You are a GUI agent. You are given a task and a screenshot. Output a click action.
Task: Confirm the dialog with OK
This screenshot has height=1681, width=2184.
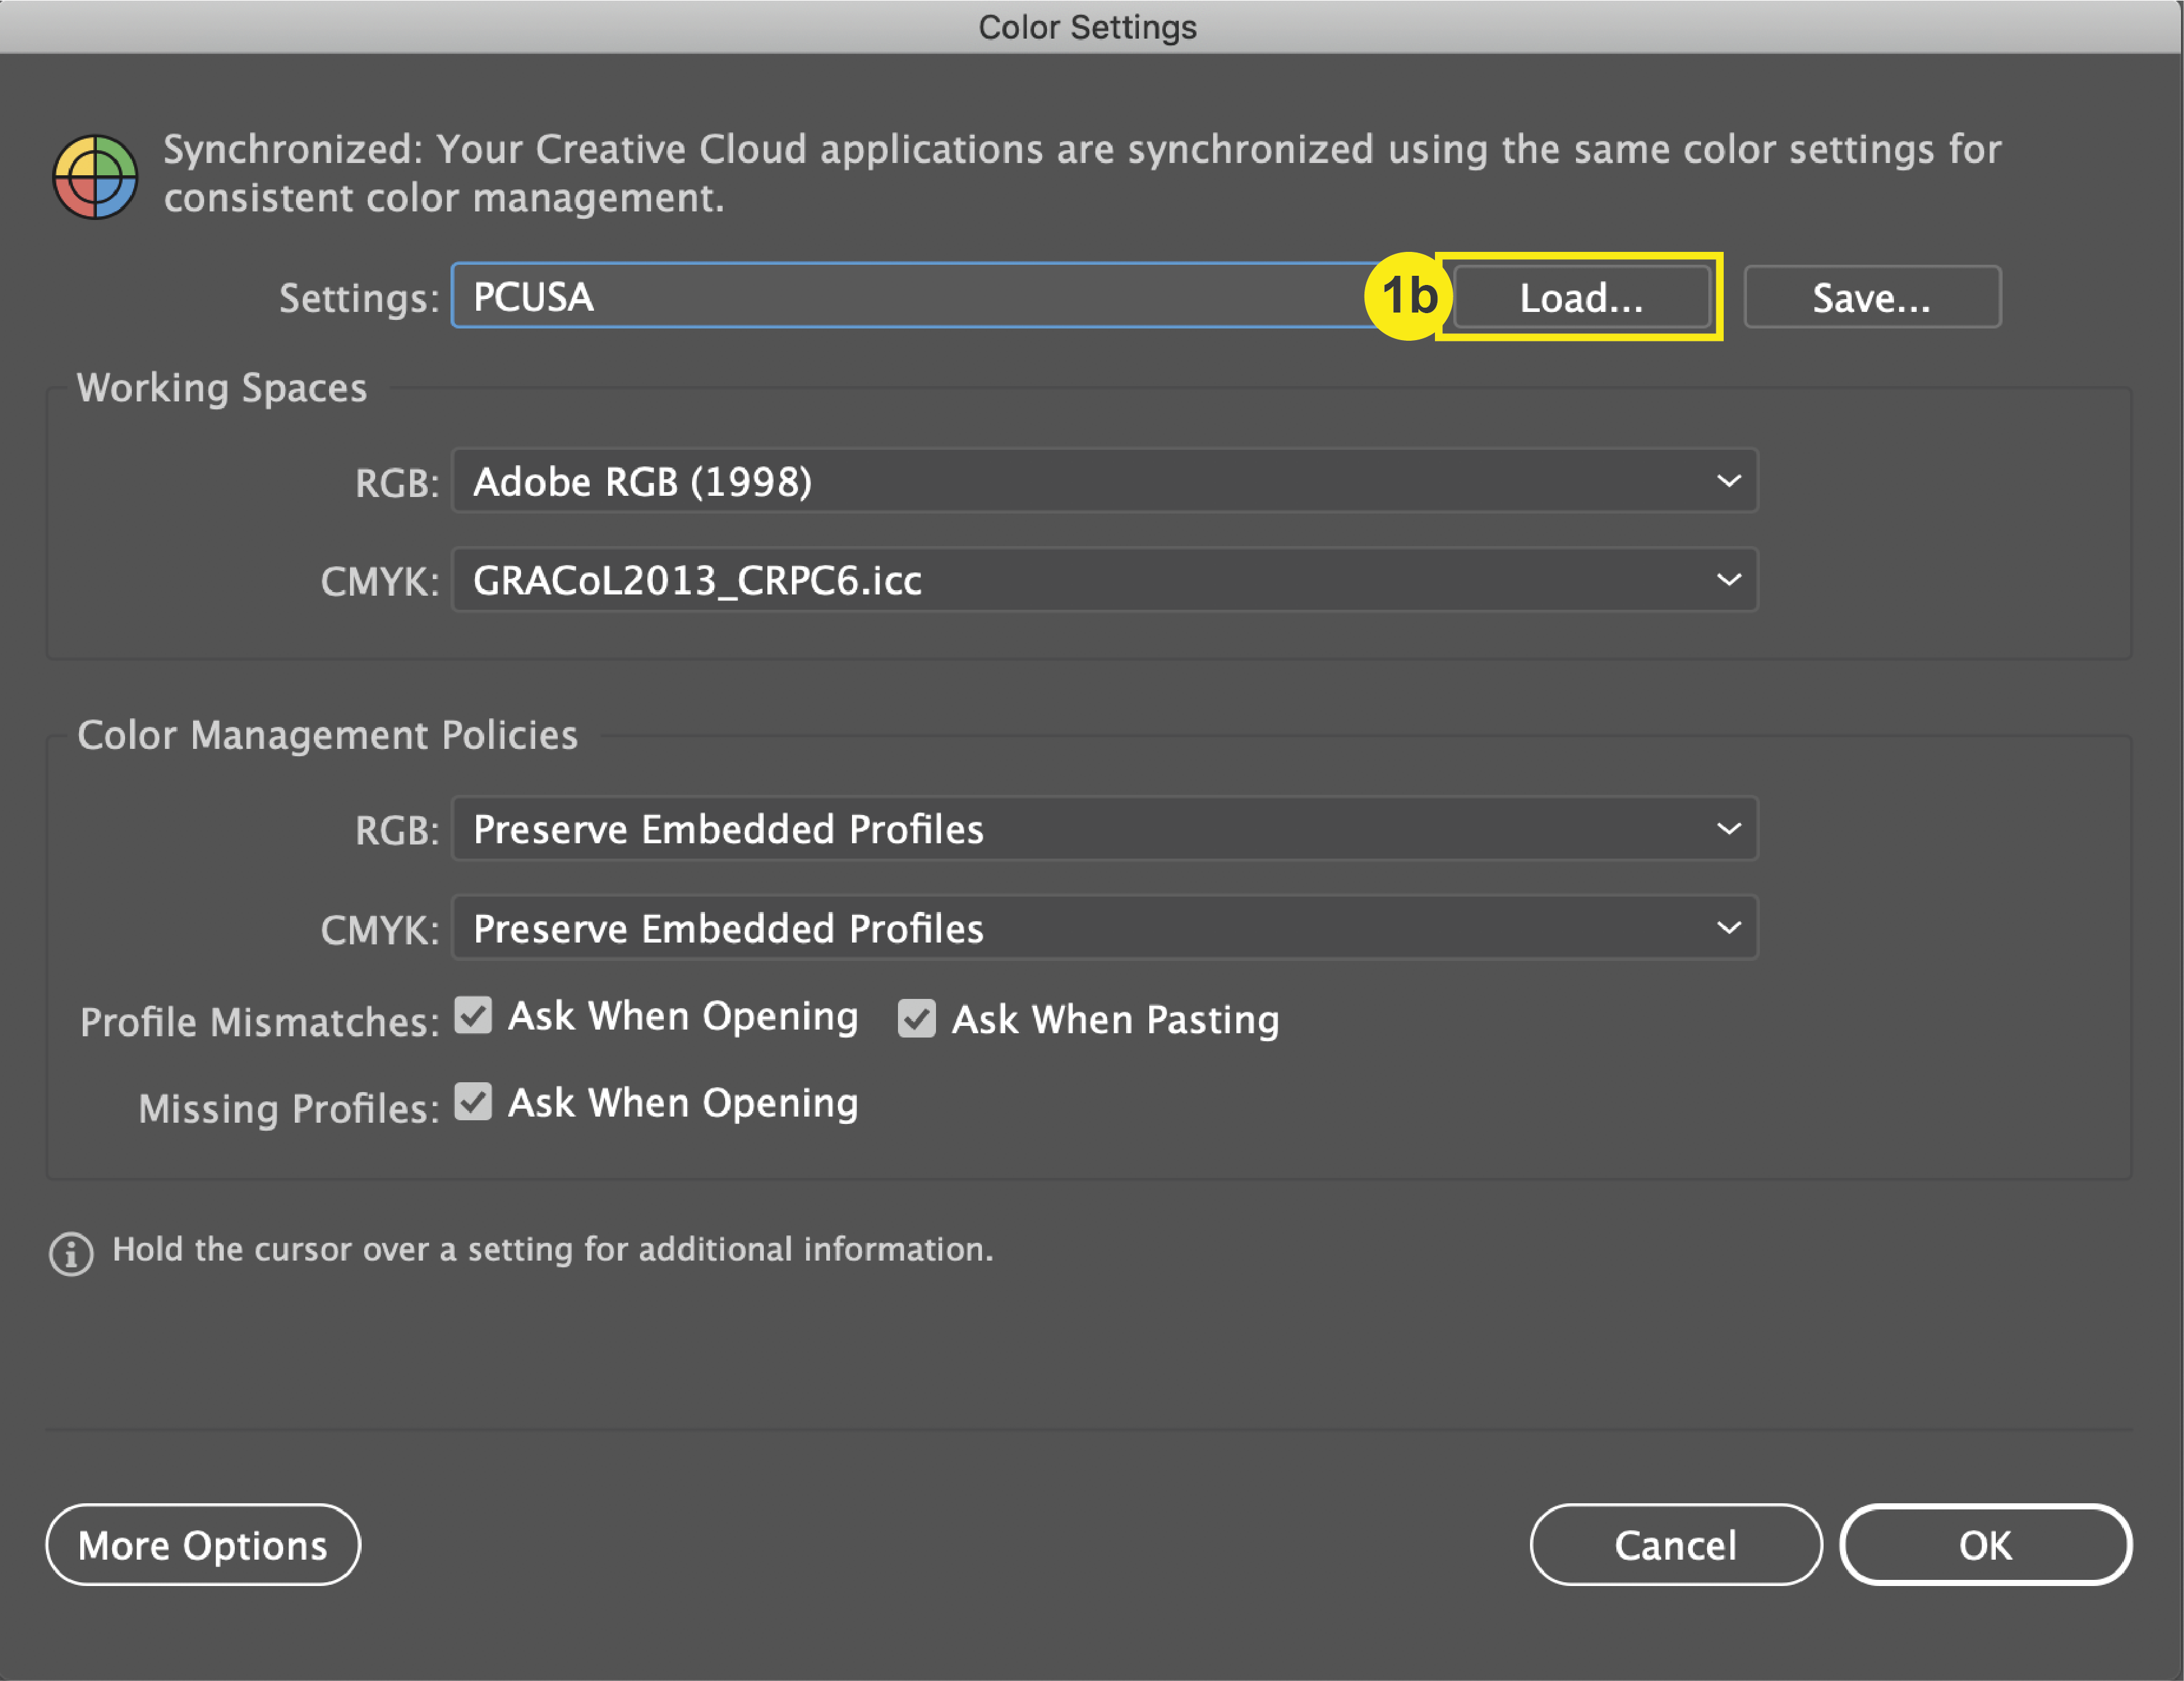tap(1985, 1545)
